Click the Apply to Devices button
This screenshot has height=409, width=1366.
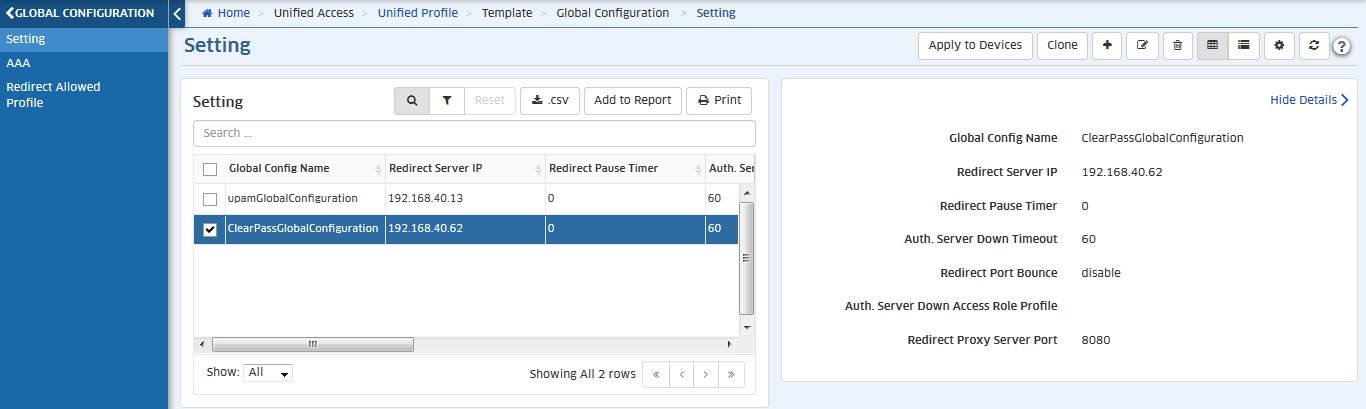(x=975, y=45)
